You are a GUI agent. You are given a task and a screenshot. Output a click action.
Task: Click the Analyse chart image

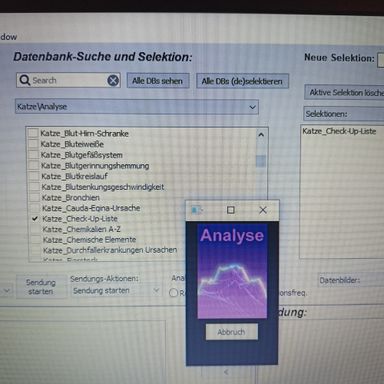click(x=232, y=272)
